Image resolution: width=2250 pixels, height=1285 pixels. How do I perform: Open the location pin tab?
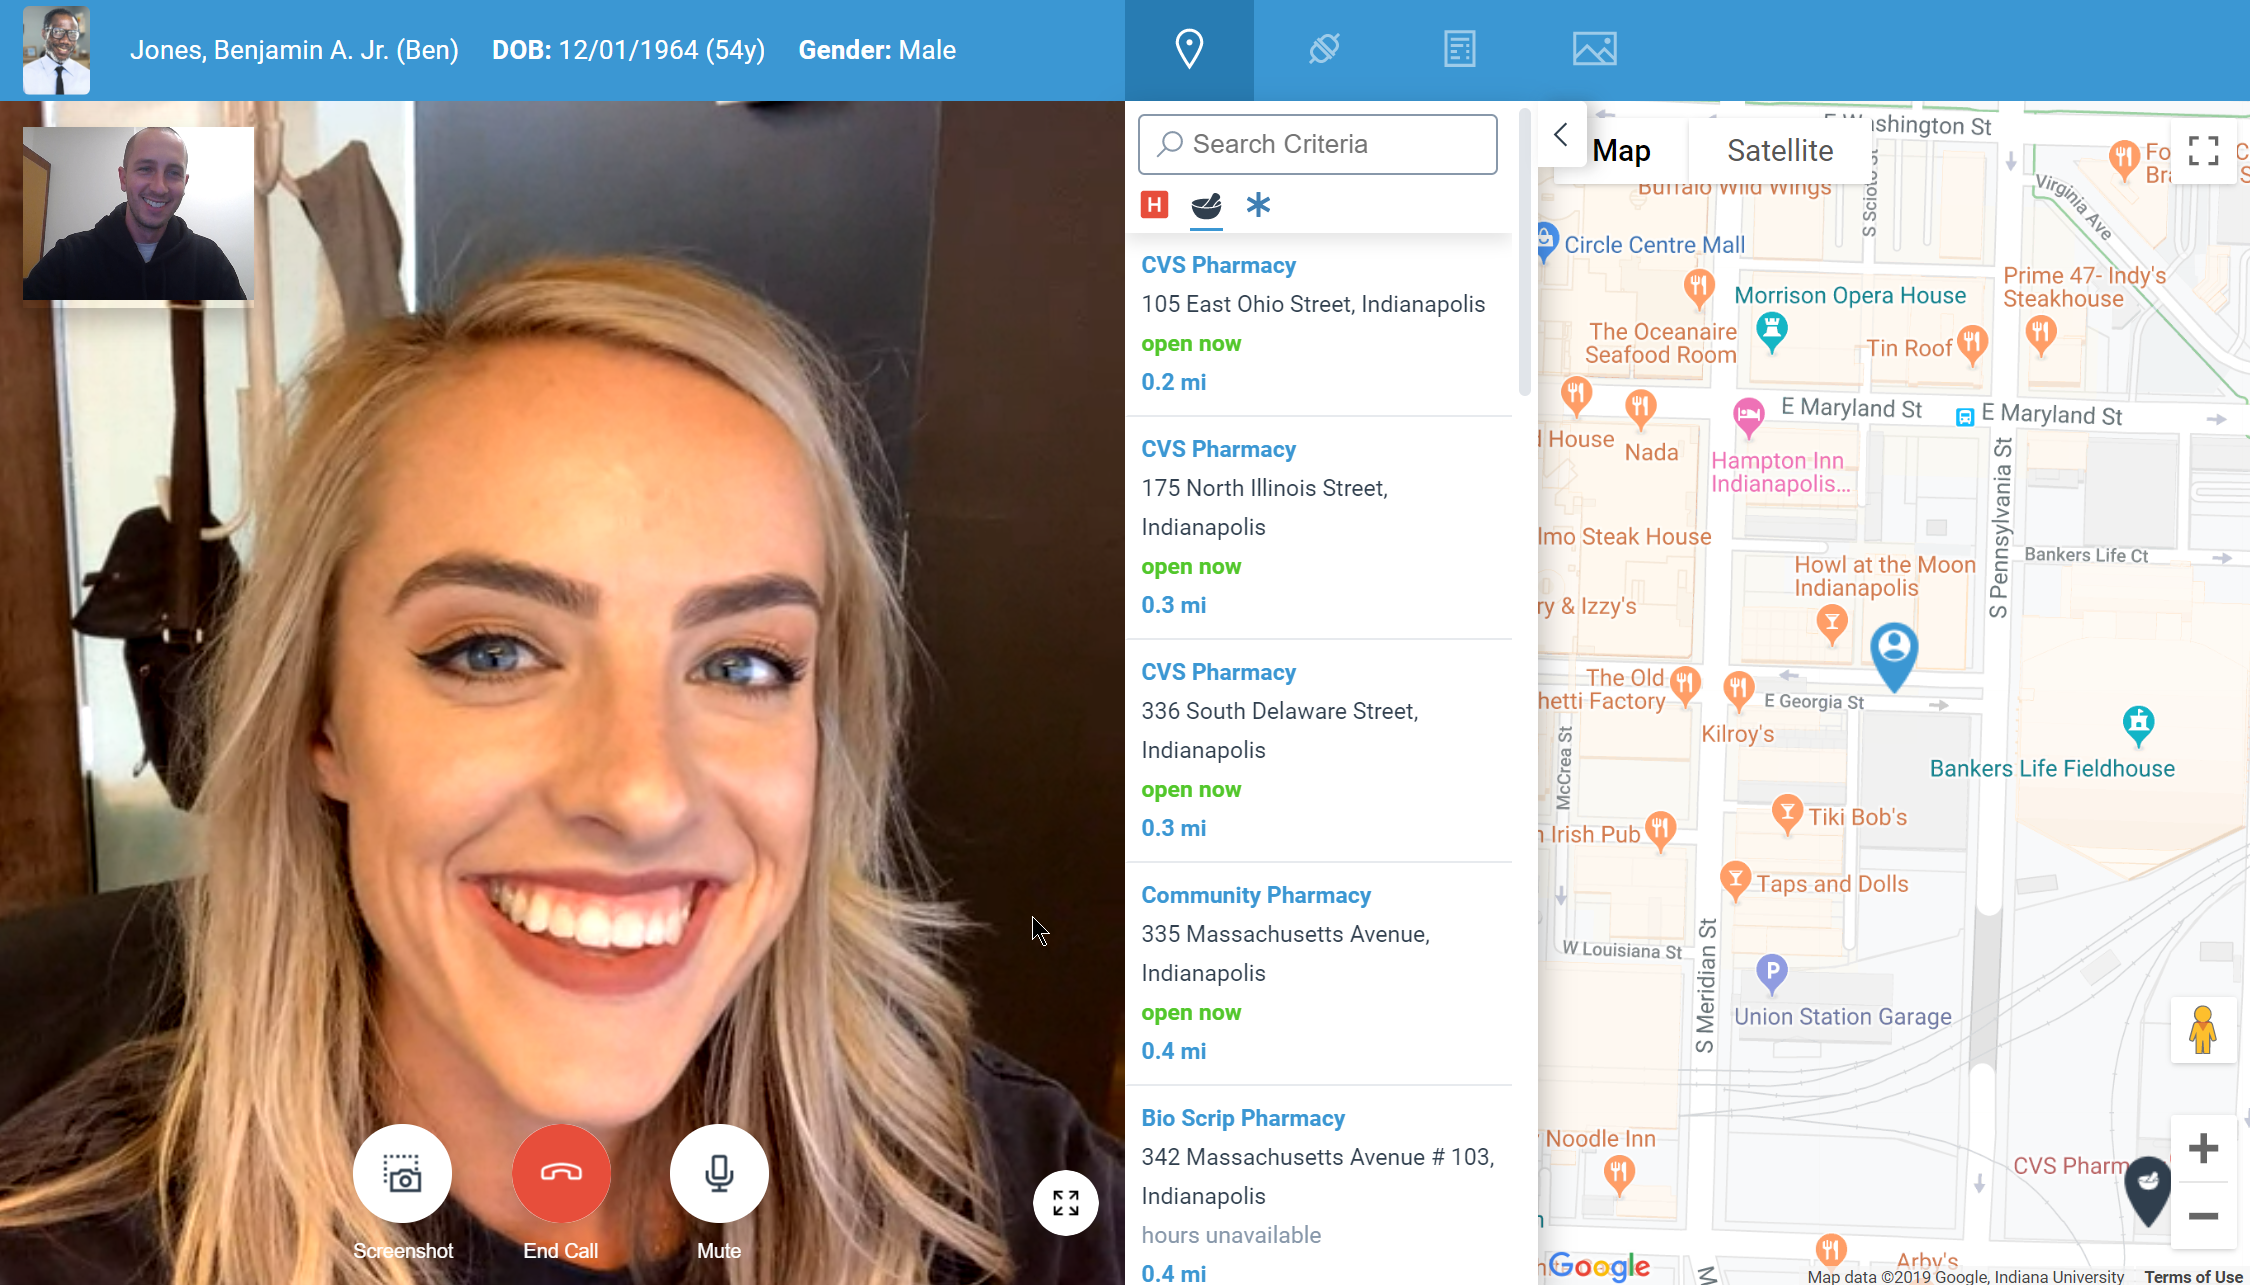(x=1188, y=49)
